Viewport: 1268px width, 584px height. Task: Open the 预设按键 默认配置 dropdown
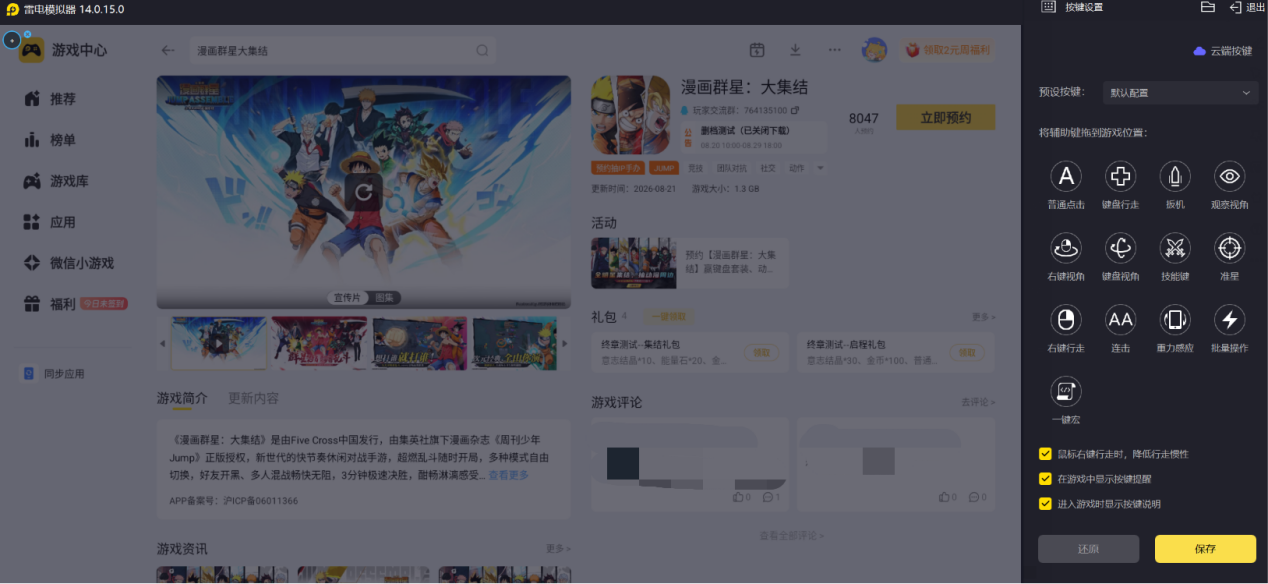(x=1180, y=93)
